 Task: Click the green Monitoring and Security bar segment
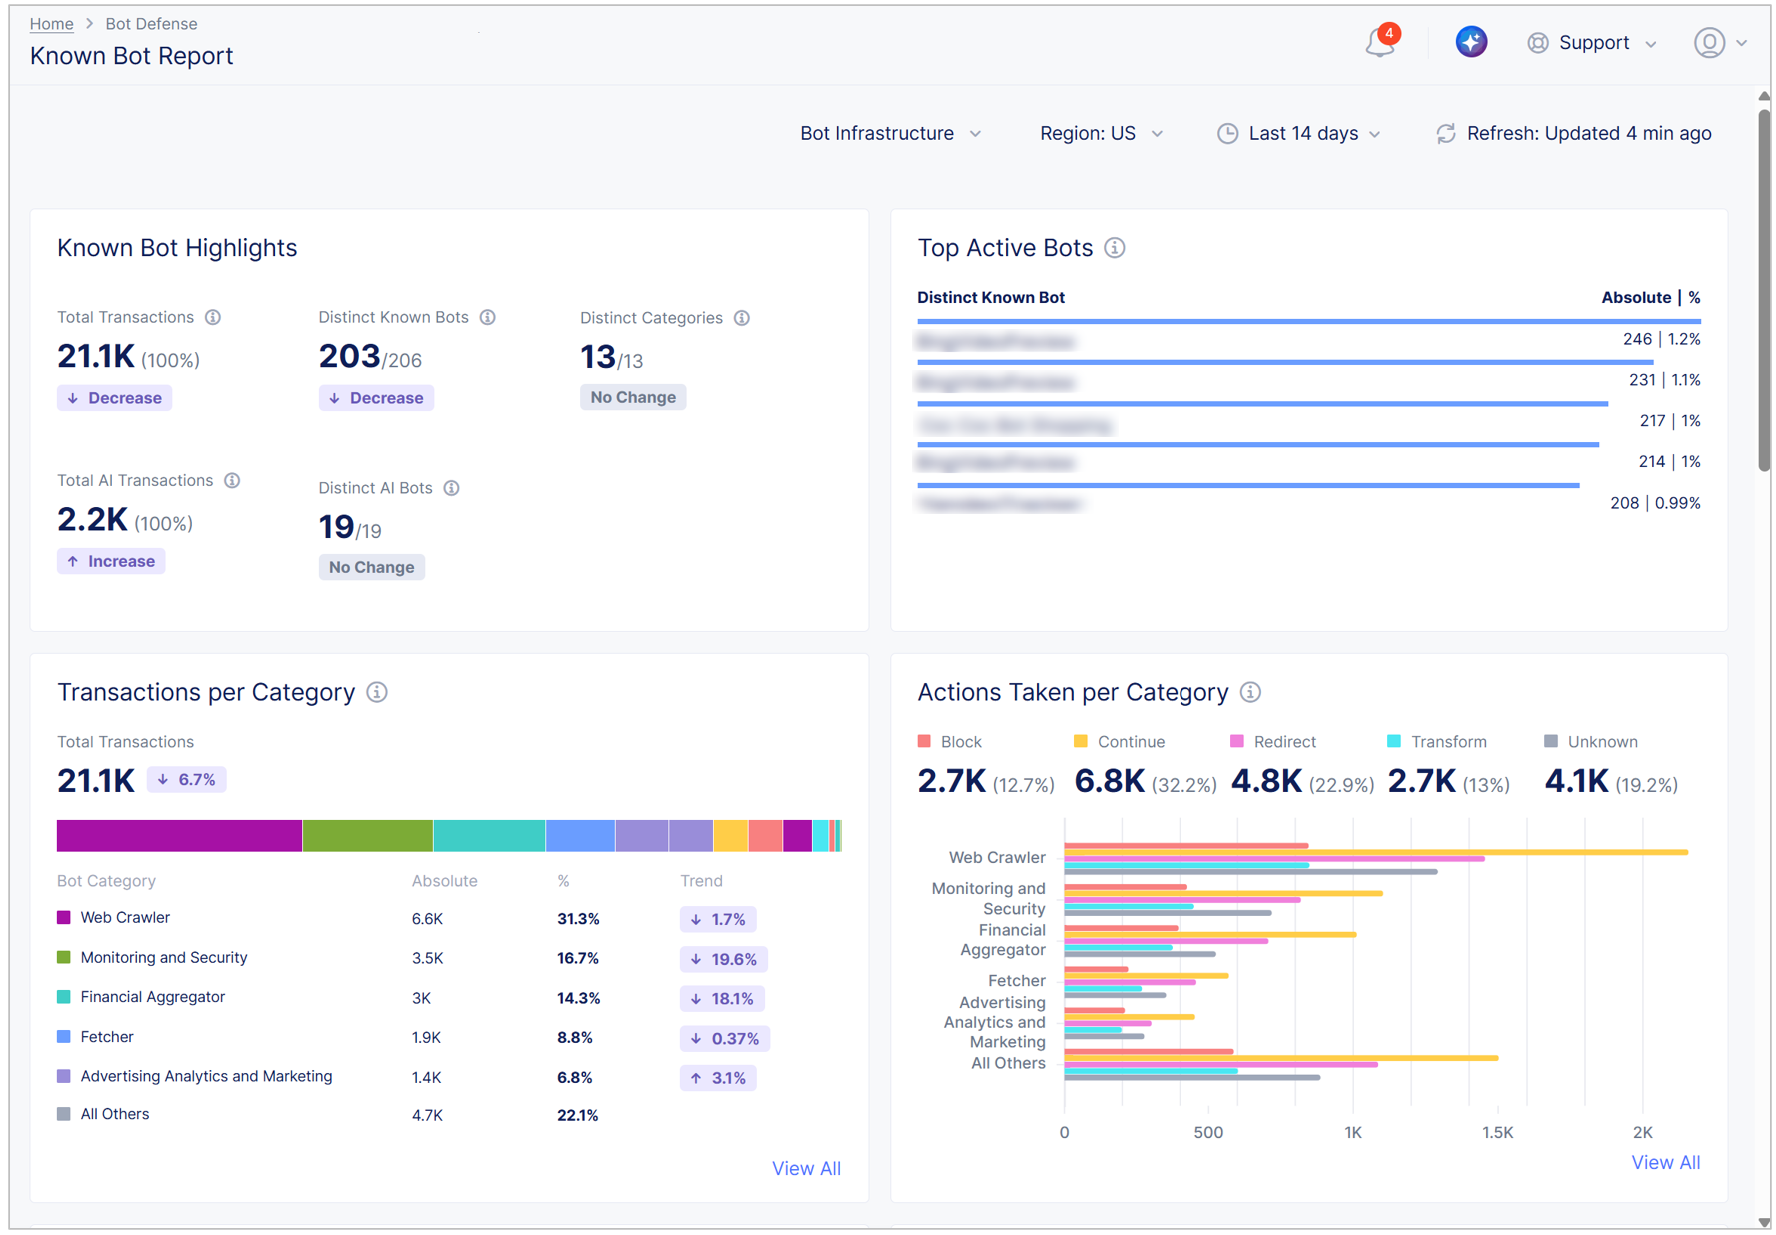tap(368, 835)
